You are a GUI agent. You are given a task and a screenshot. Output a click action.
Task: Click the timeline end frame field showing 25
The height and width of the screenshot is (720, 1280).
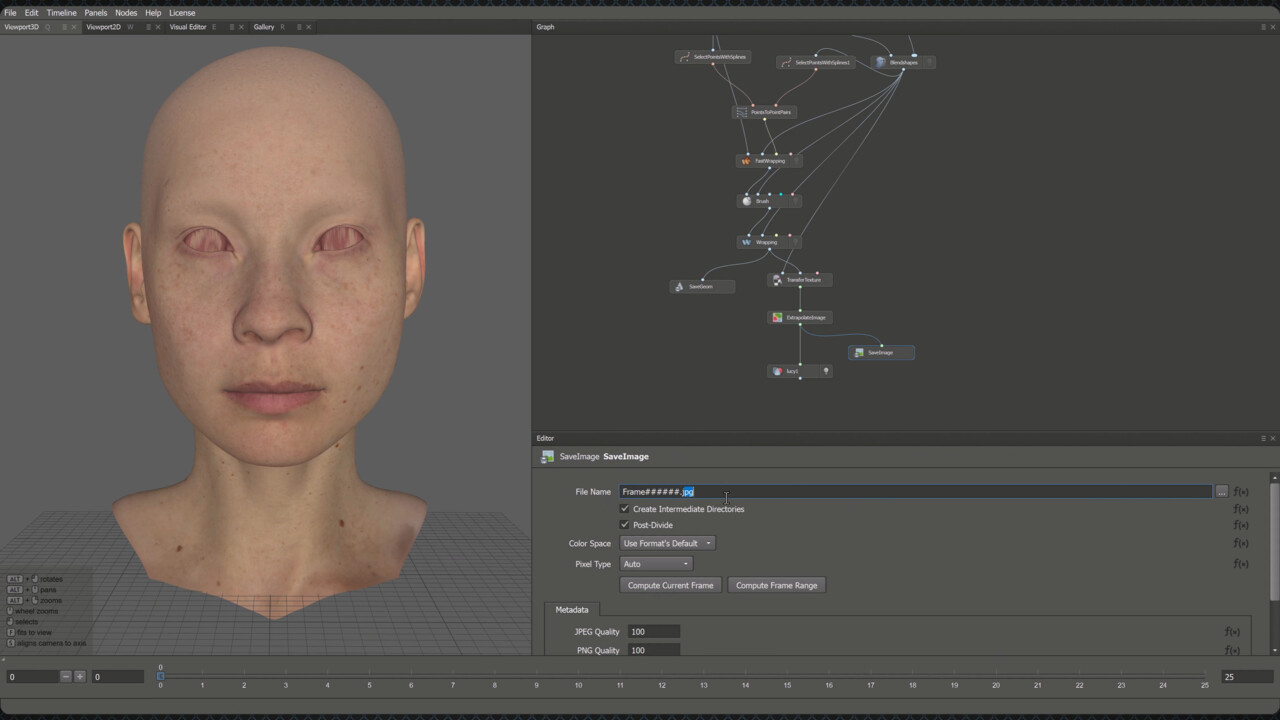[x=1247, y=677]
